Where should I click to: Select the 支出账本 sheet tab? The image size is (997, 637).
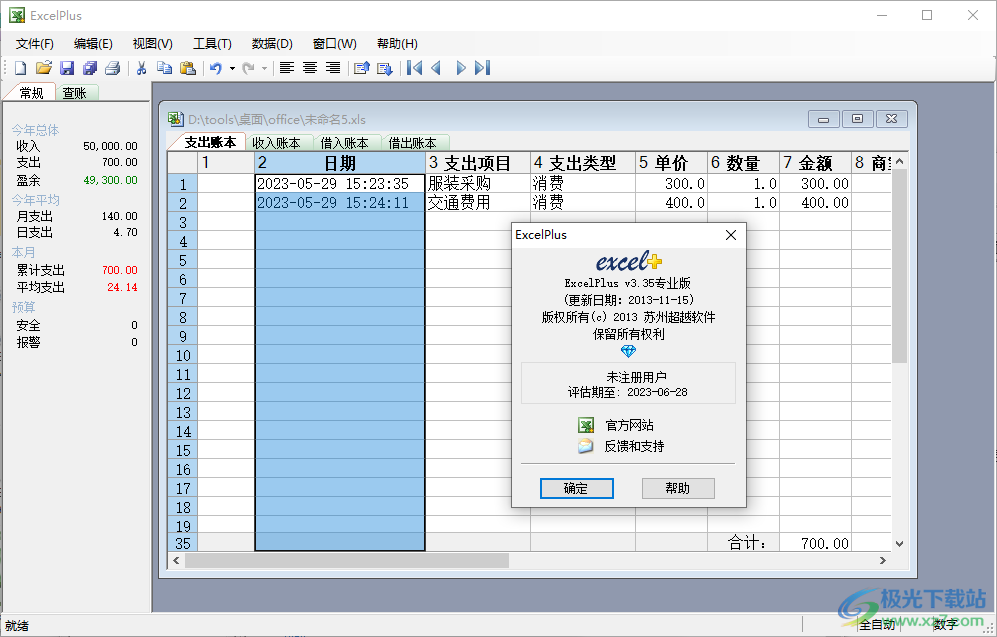tap(210, 142)
